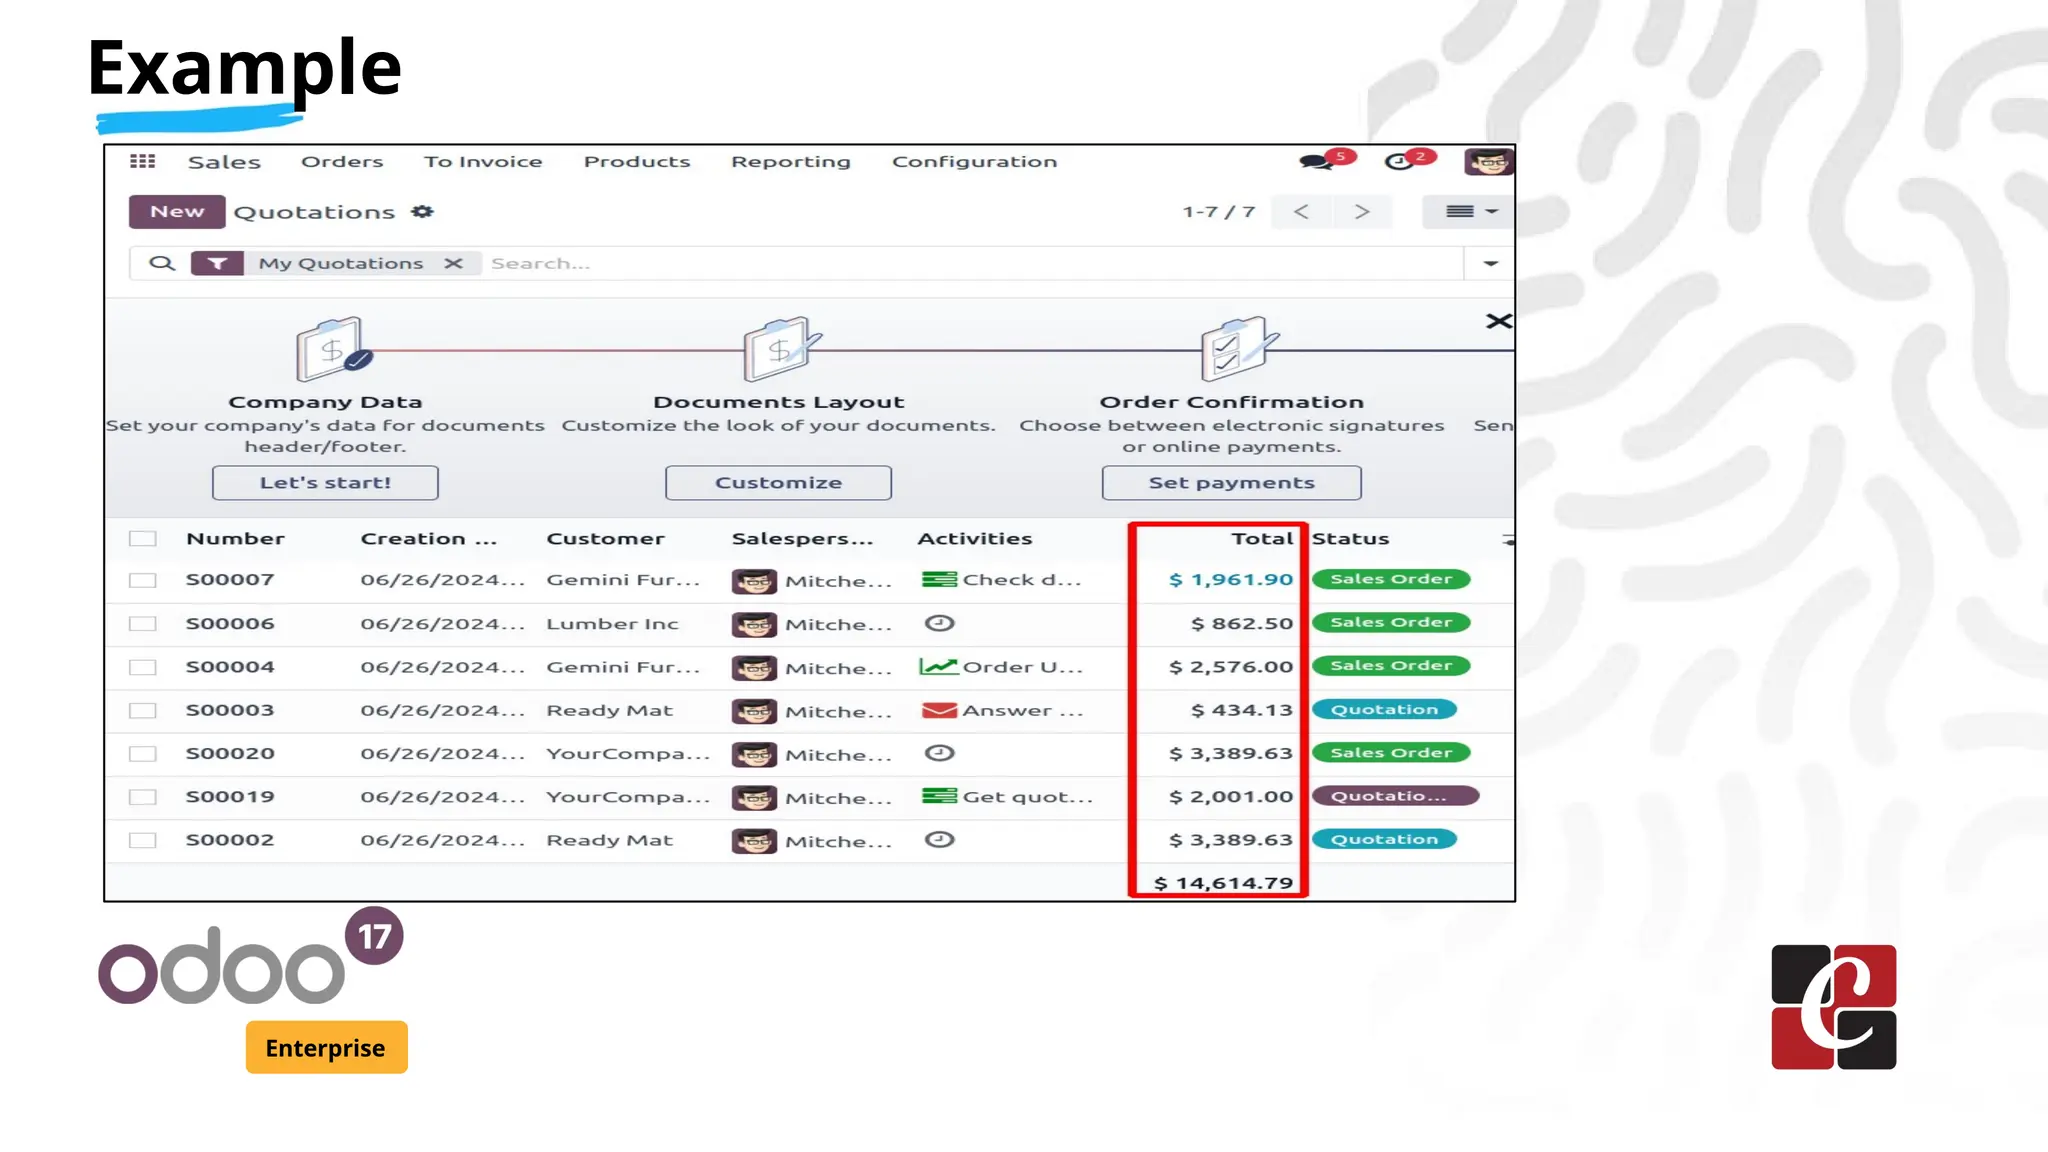Click the user avatar in top bar
Image resolution: width=2048 pixels, height=1152 pixels.
(x=1488, y=162)
